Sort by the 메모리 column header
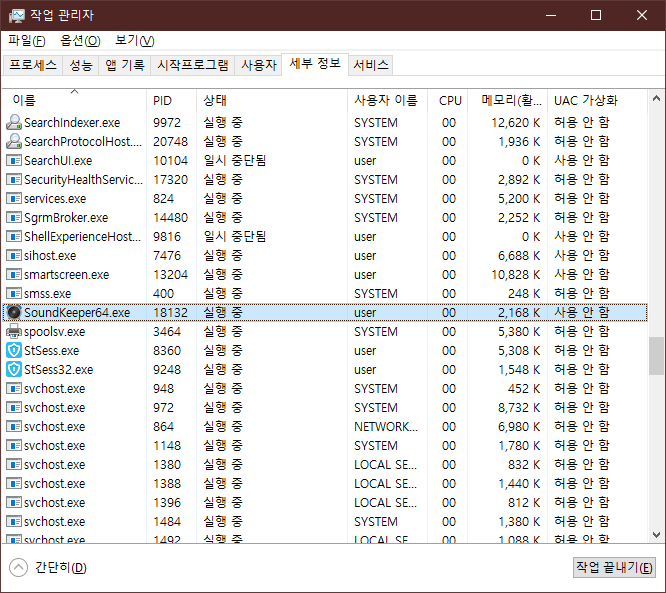This screenshot has height=593, width=666. coord(508,100)
